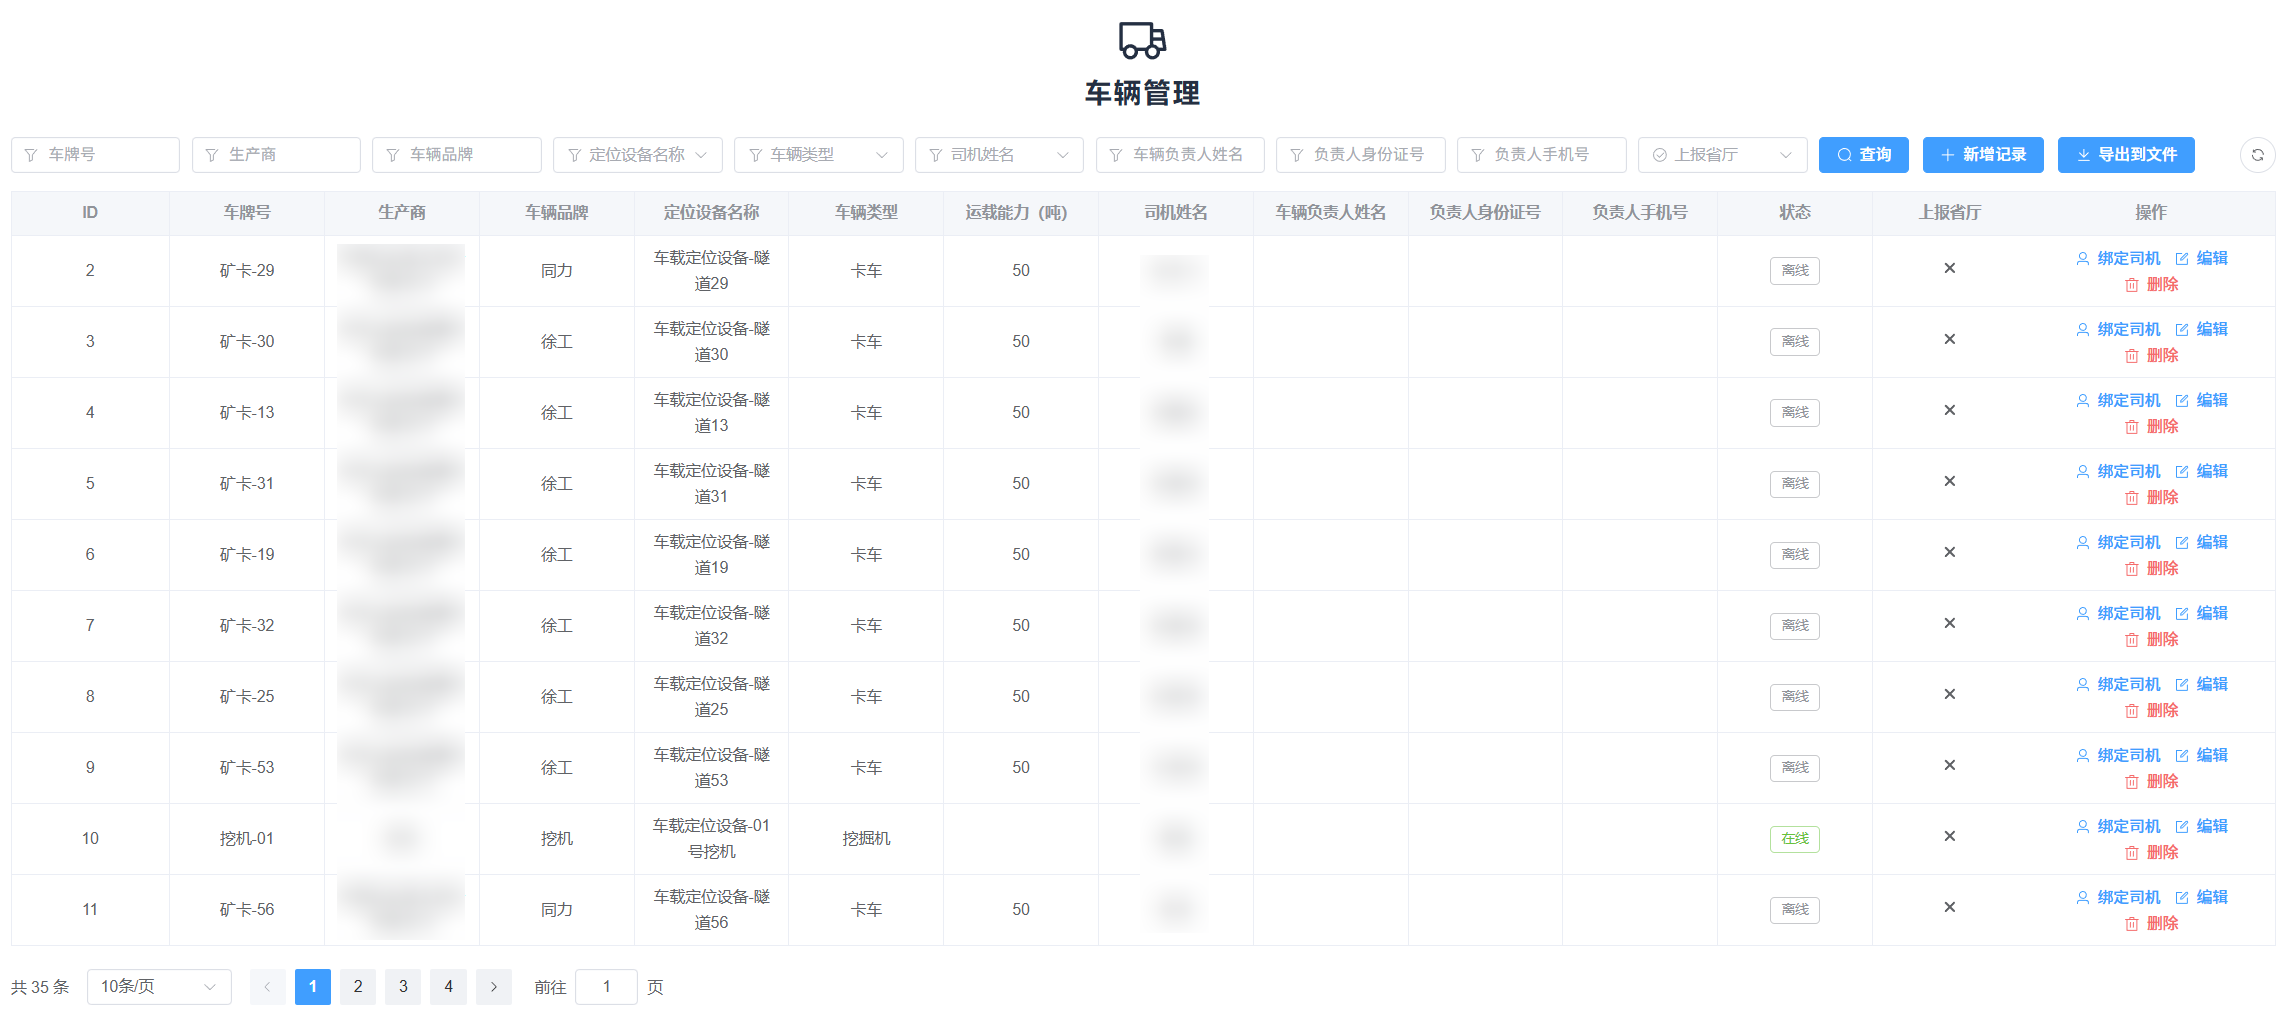This screenshot has width=2287, height=1018.
Task: Go to page 2 of results
Action: tap(358, 987)
